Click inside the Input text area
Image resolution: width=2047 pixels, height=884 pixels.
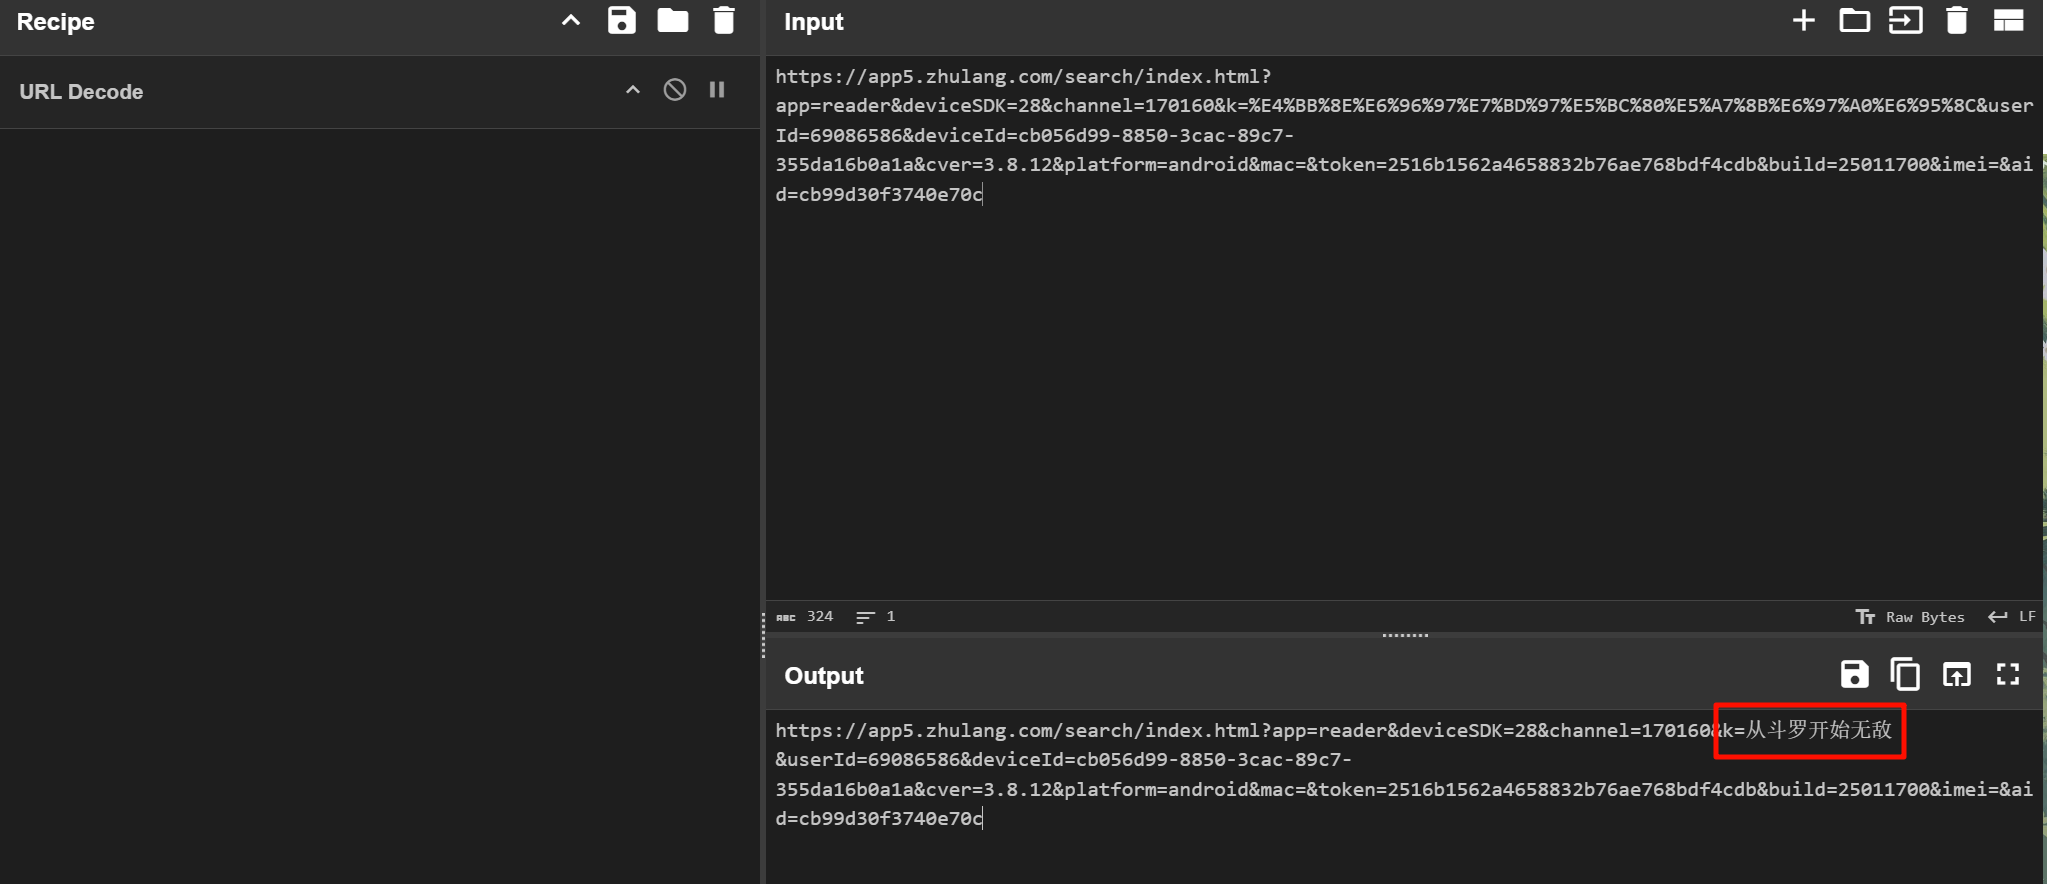[x=1400, y=400]
